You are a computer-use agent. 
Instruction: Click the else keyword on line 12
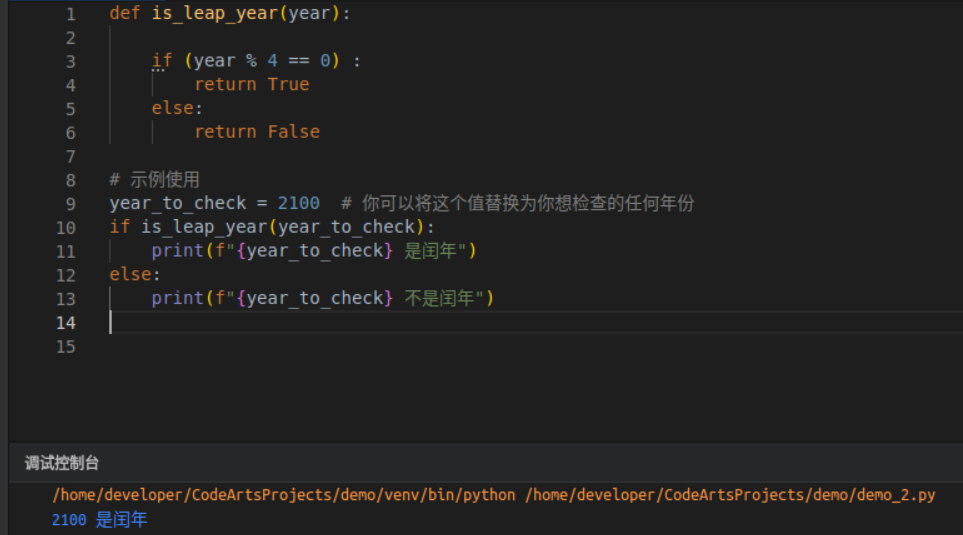[130, 274]
